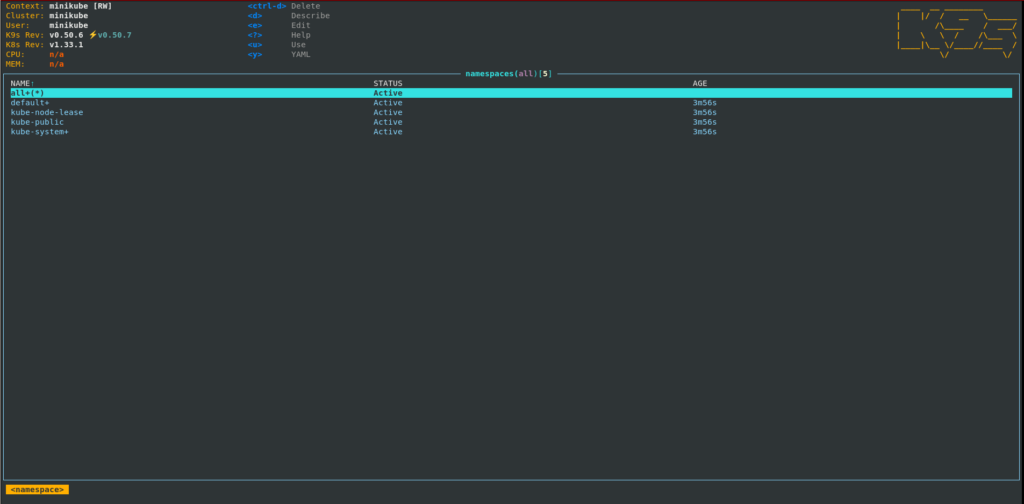Open the Help shortcut hint
Screen dimensions: 1024x504
[300, 35]
